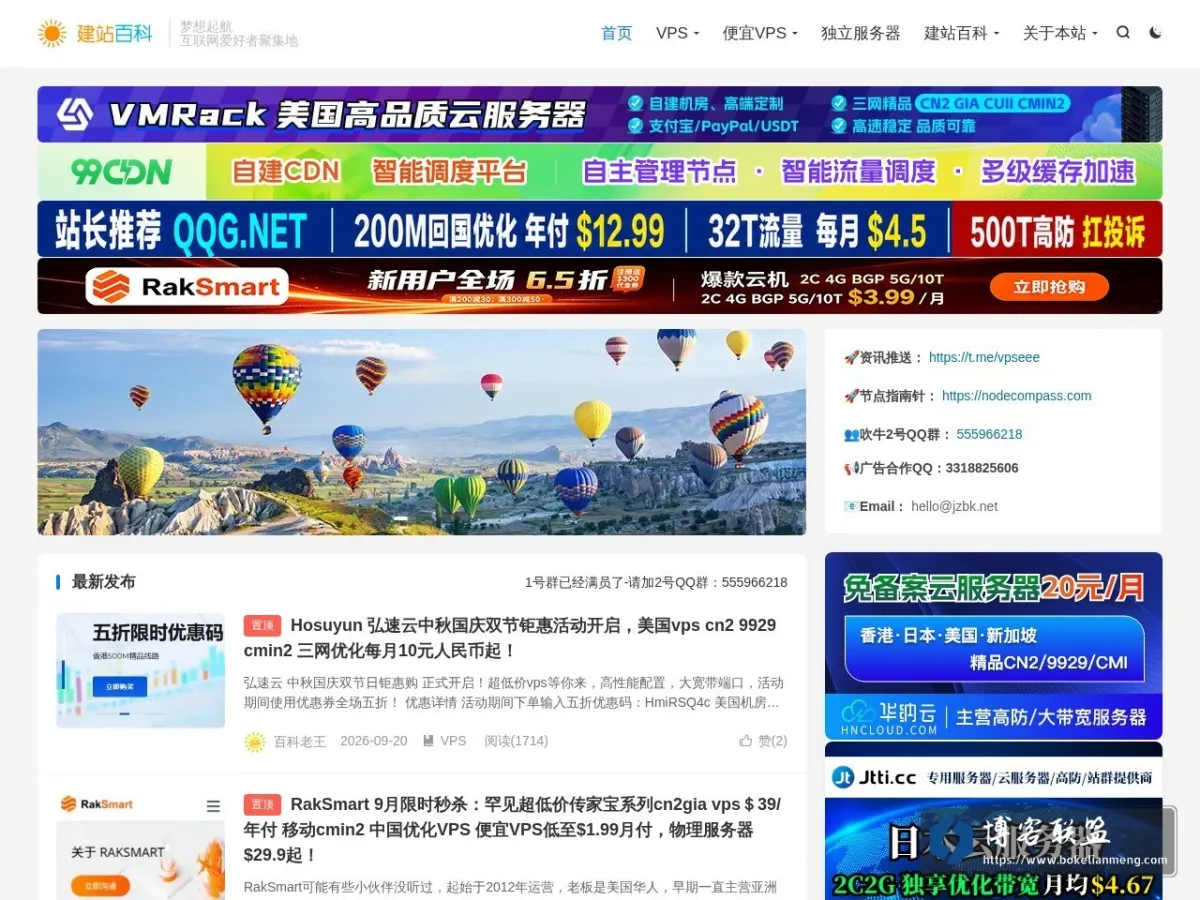Click the hello@jzbk.net email text
1200x900 pixels.
[x=954, y=506]
